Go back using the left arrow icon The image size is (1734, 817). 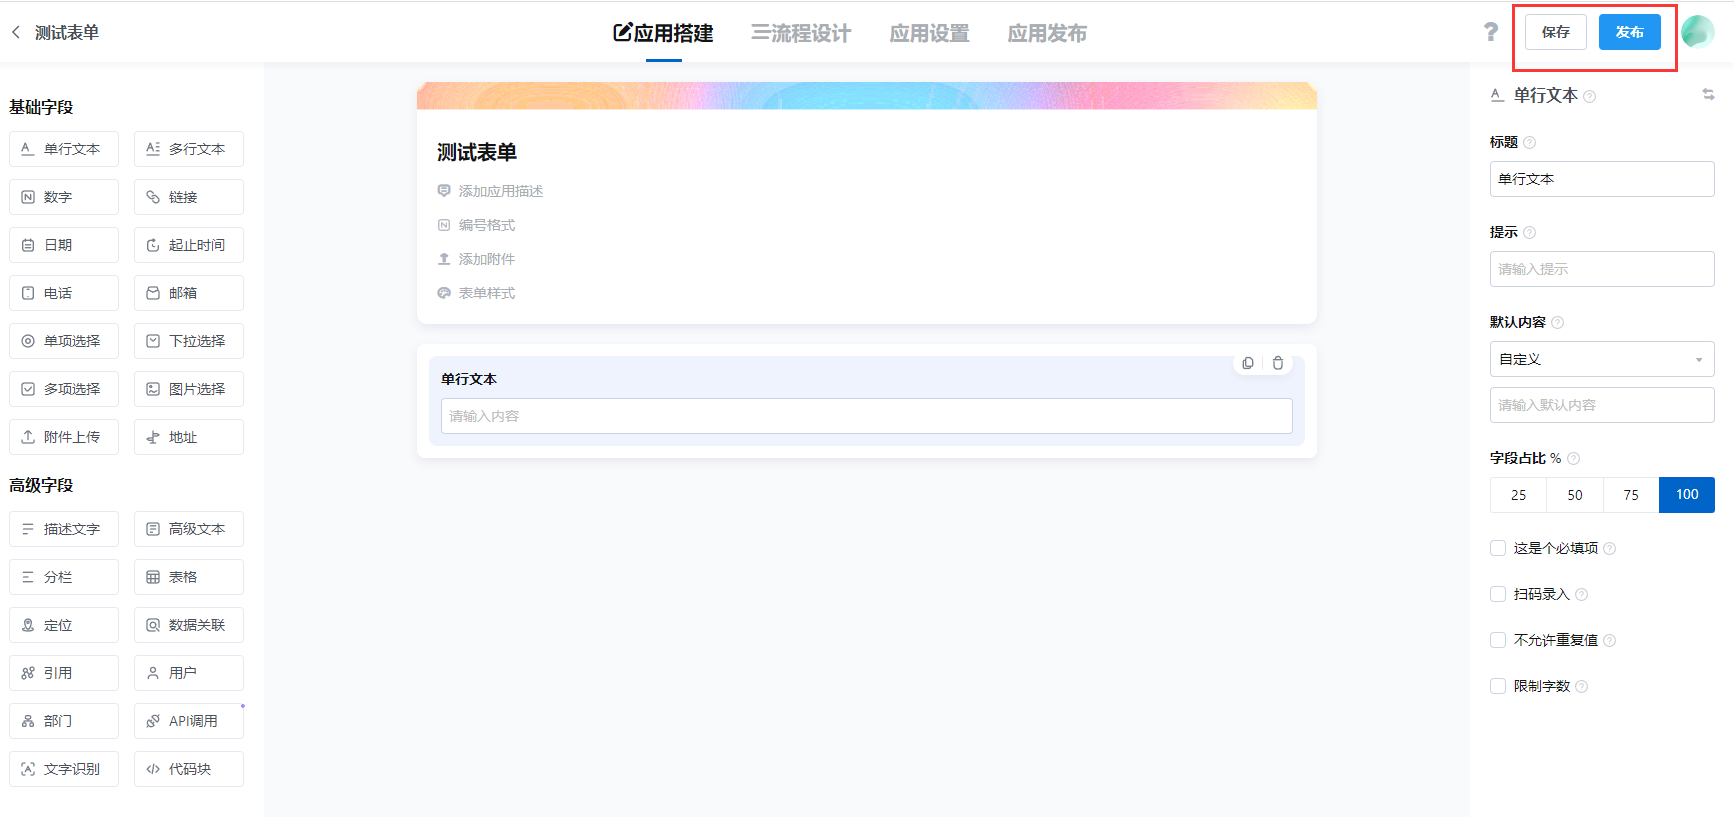coord(16,32)
